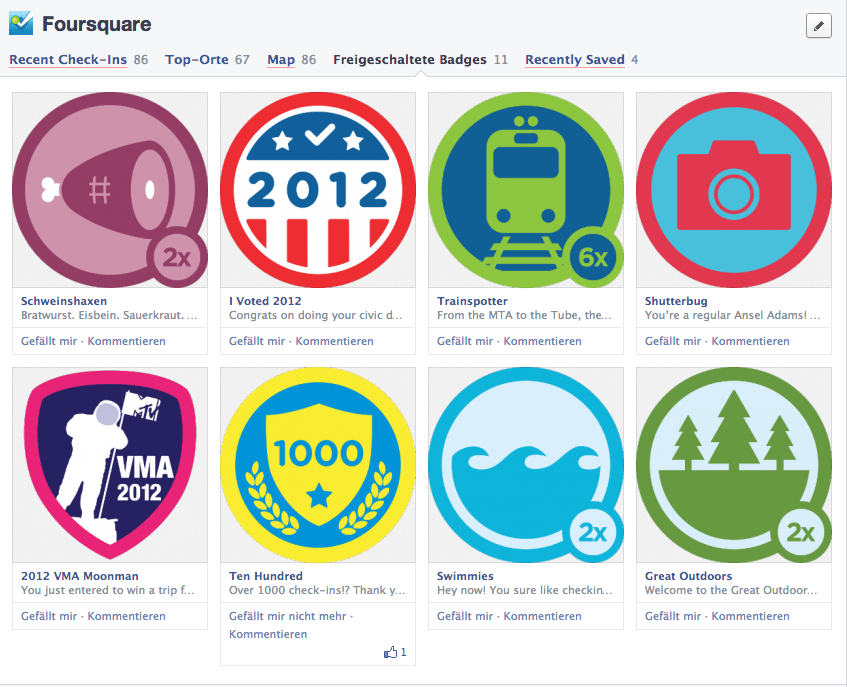The height and width of the screenshot is (687, 847).
Task: Click Kommentieren under I Voted 2012
Action: 334,341
